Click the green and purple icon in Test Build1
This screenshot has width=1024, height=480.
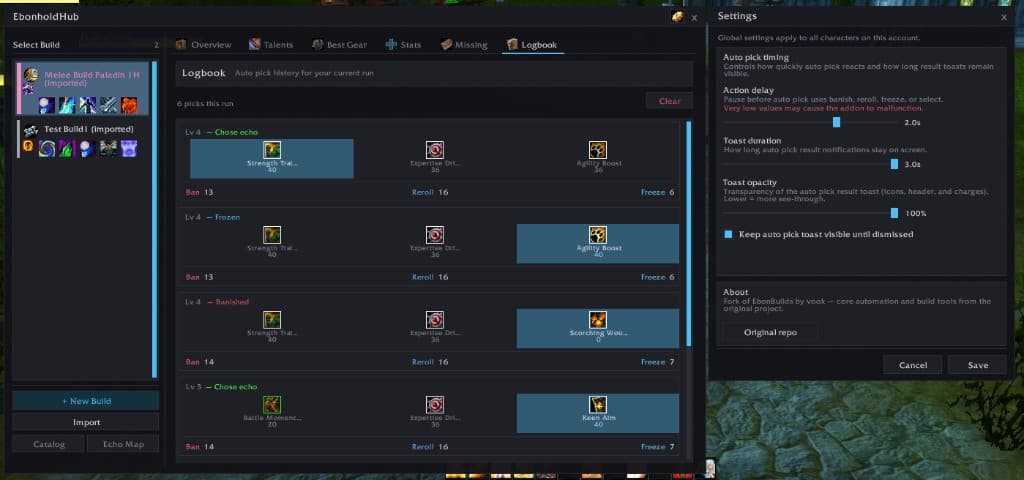[67, 149]
